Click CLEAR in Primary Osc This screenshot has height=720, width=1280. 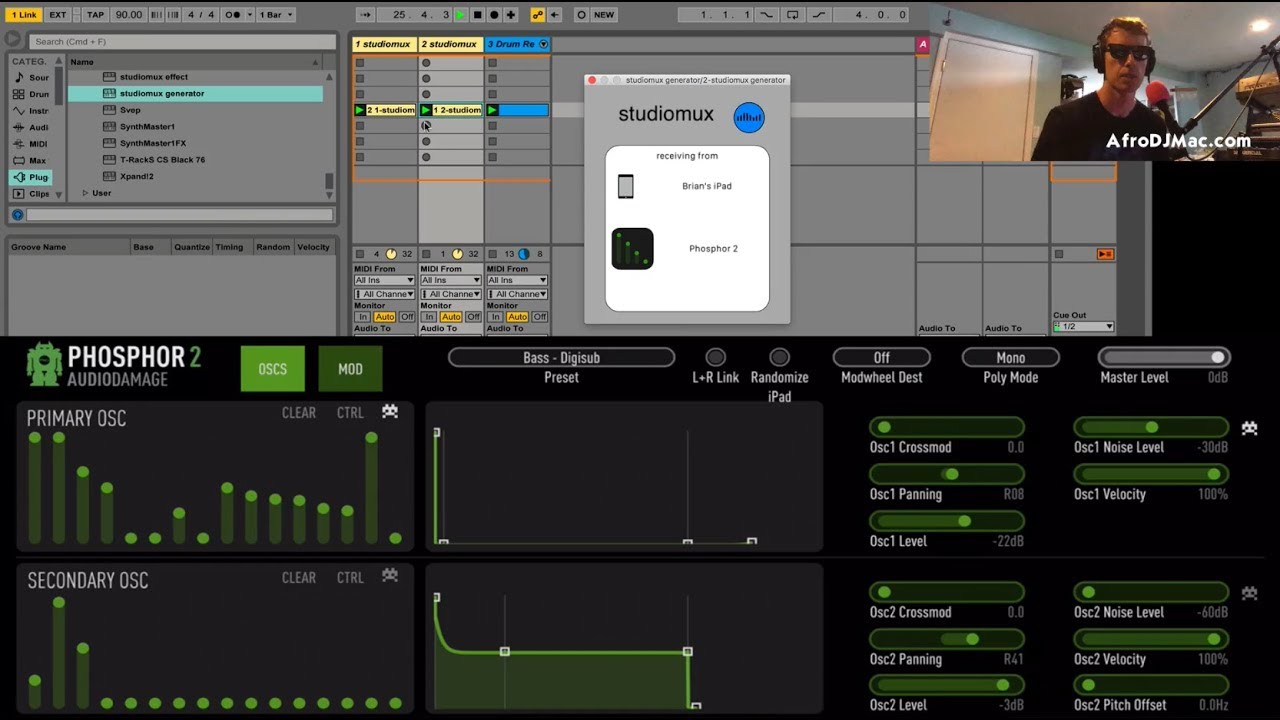coord(299,413)
